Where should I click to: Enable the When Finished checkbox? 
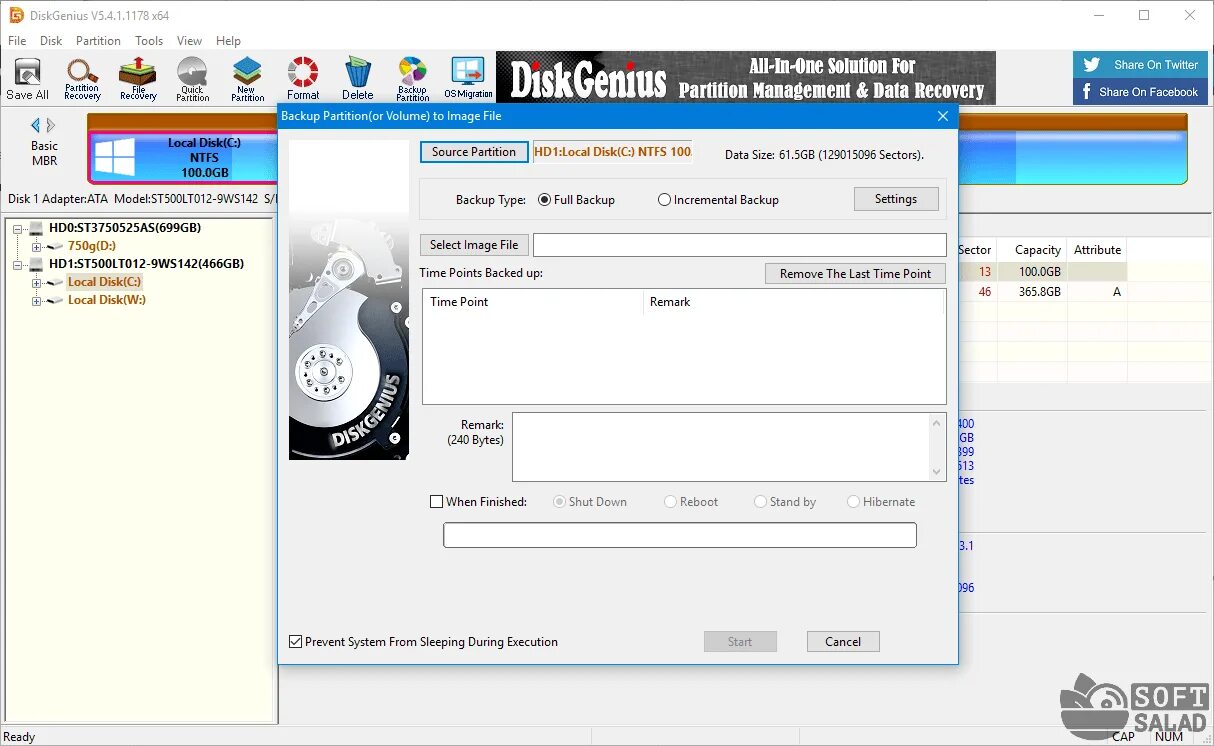[x=436, y=502]
